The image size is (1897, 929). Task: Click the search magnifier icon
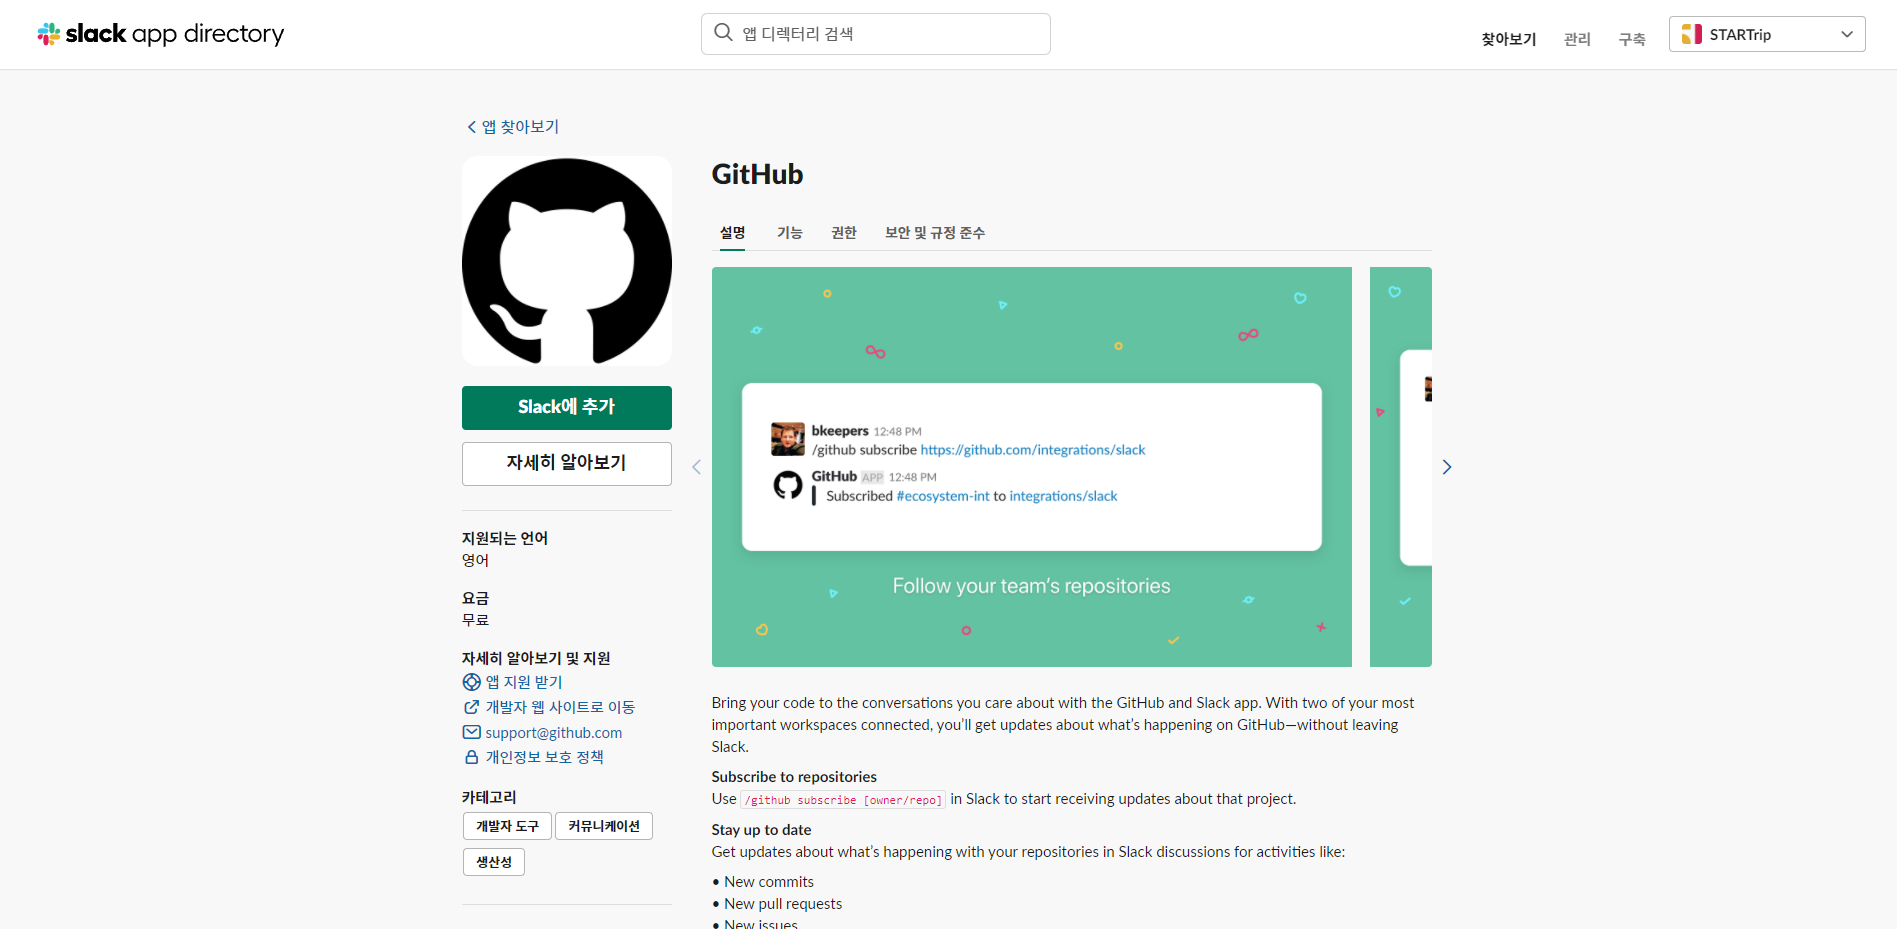coord(723,33)
